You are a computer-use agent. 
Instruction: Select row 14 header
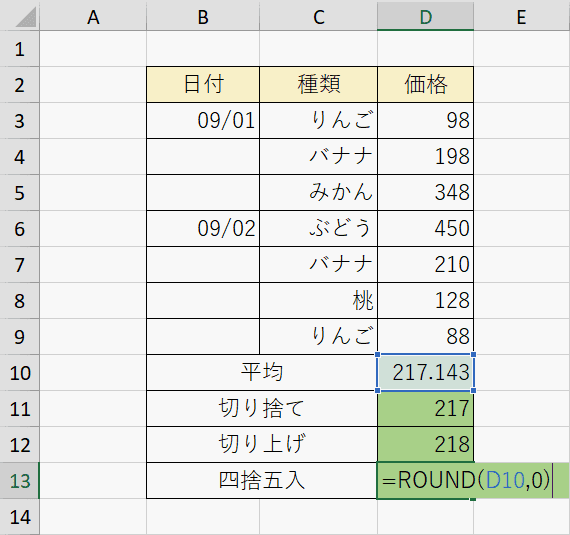click(x=20, y=516)
